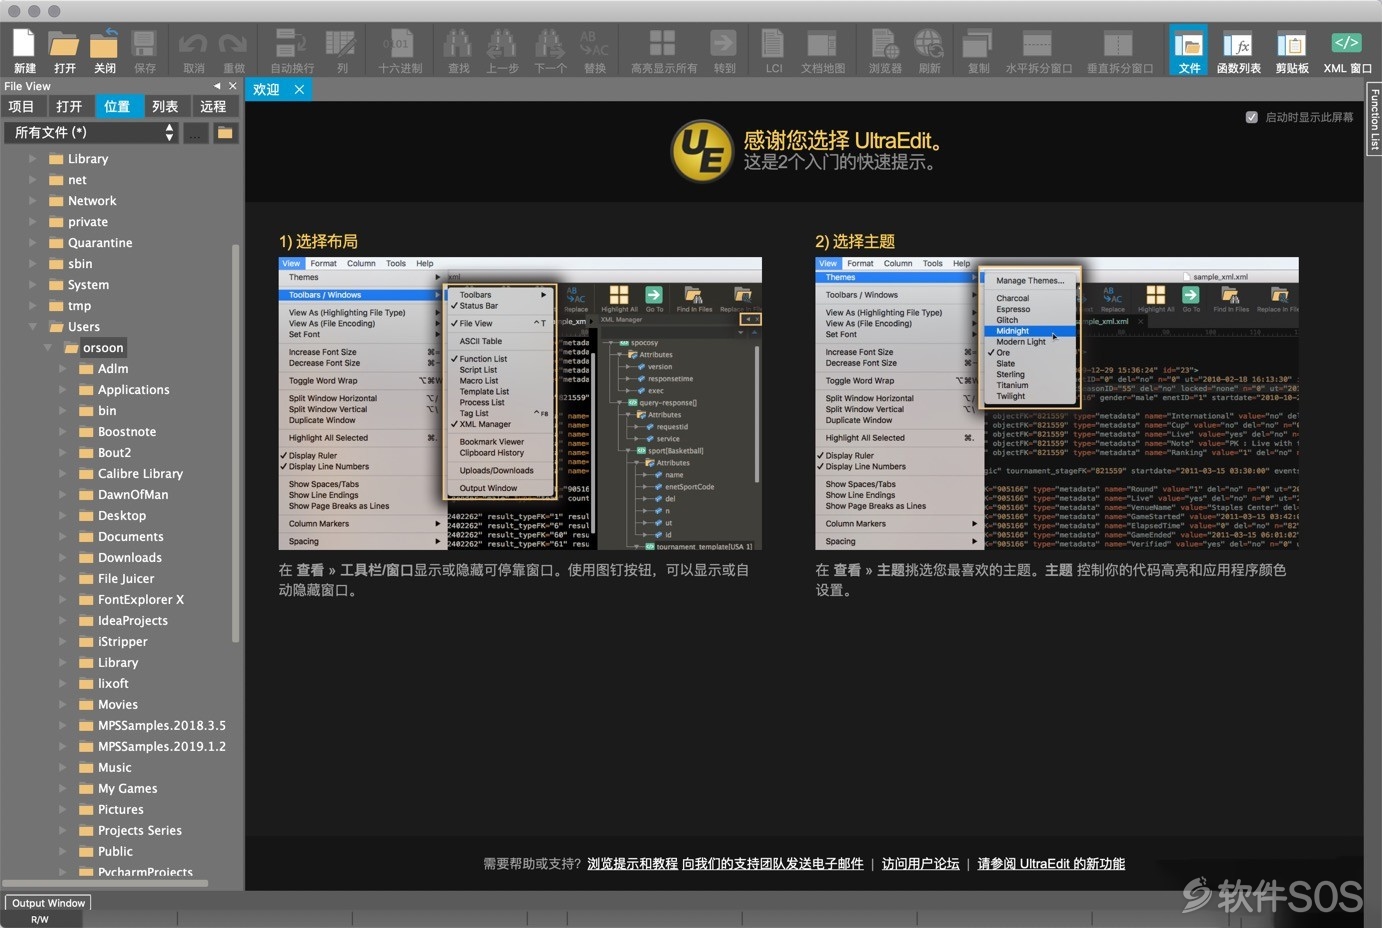Switch to the 远程 tab in File View
This screenshot has height=928, width=1382.
coord(213,106)
